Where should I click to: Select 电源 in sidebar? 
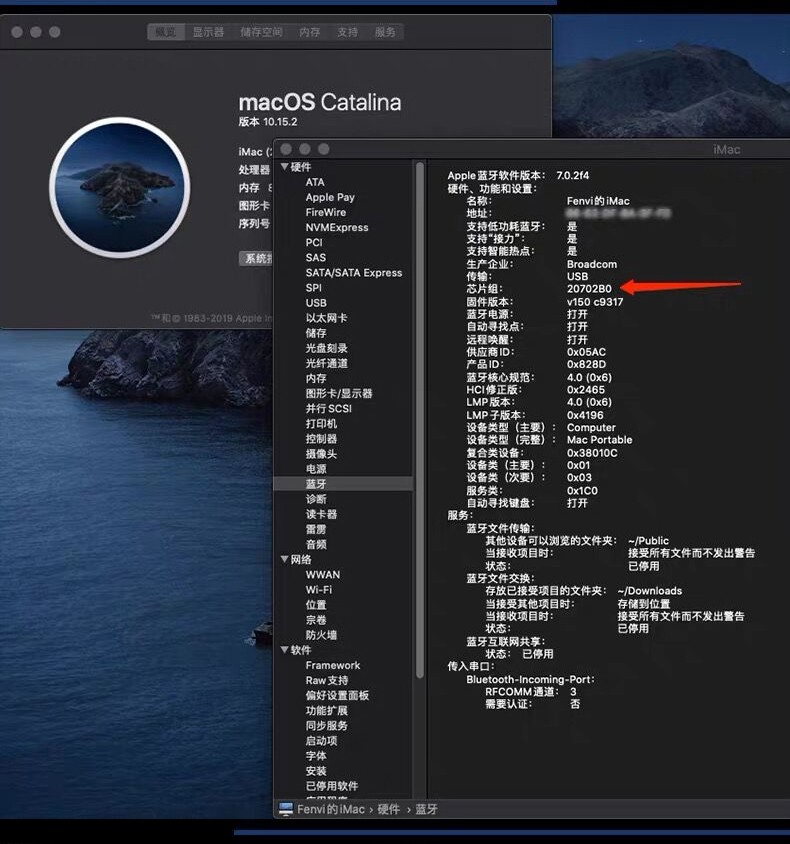click(x=316, y=468)
